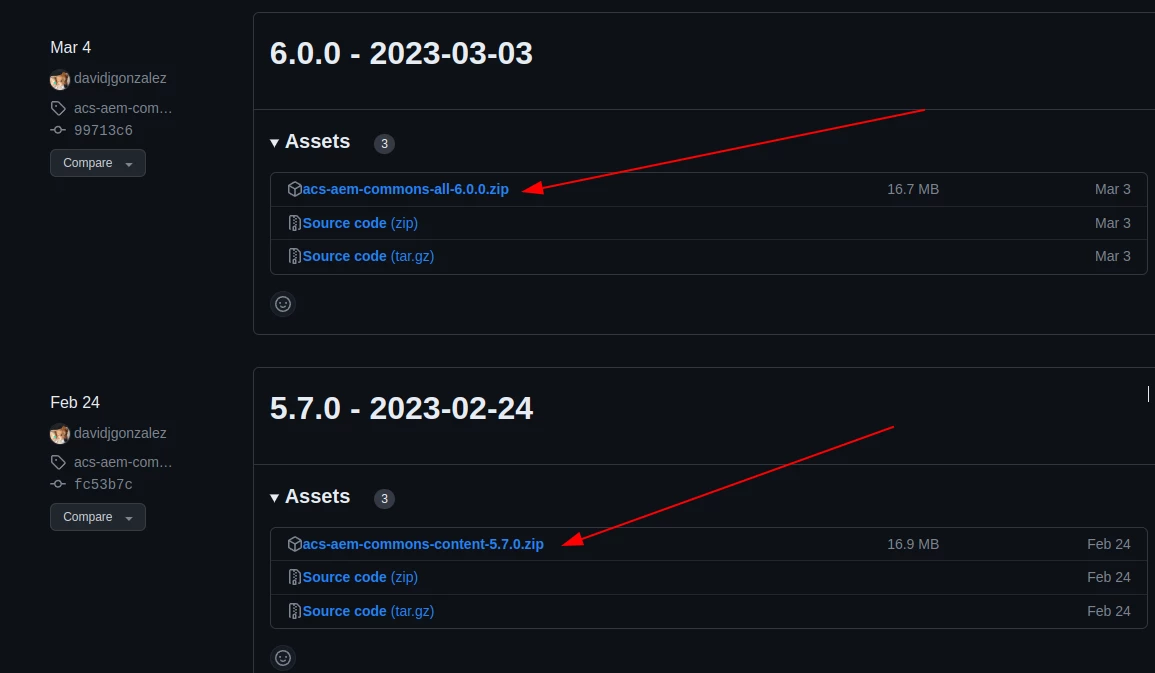Viewport: 1155px width, 673px height.
Task: Click zip file icon for 5.7.0 Source code (zip)
Action: 295,577
